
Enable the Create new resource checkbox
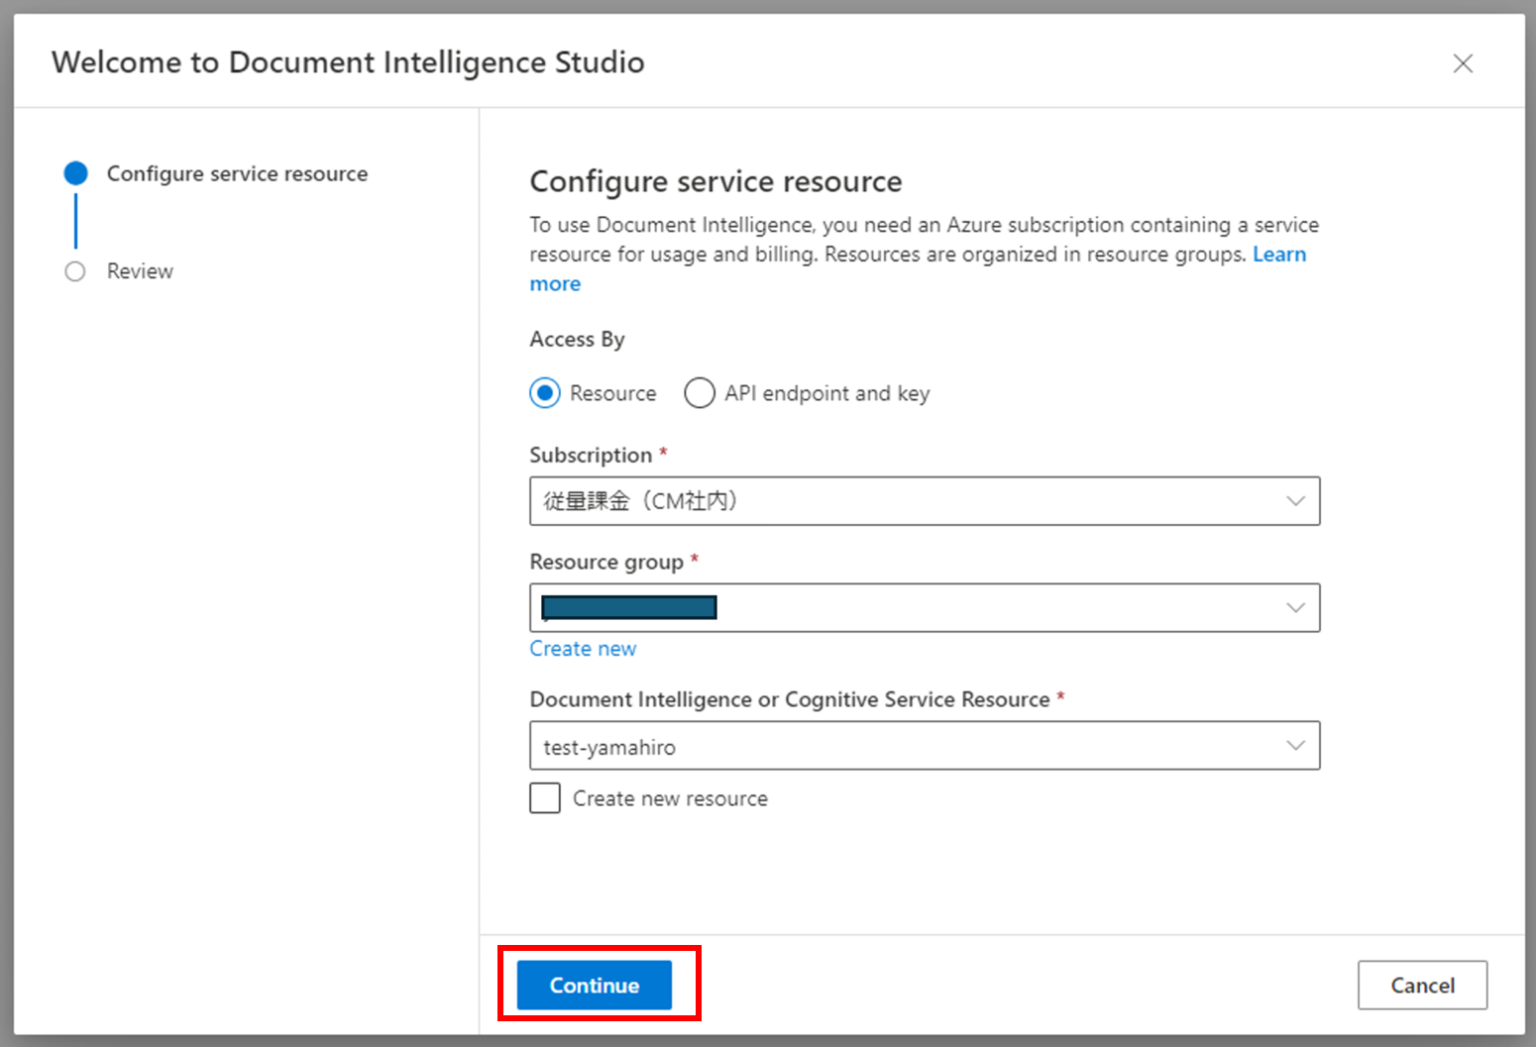coord(544,798)
